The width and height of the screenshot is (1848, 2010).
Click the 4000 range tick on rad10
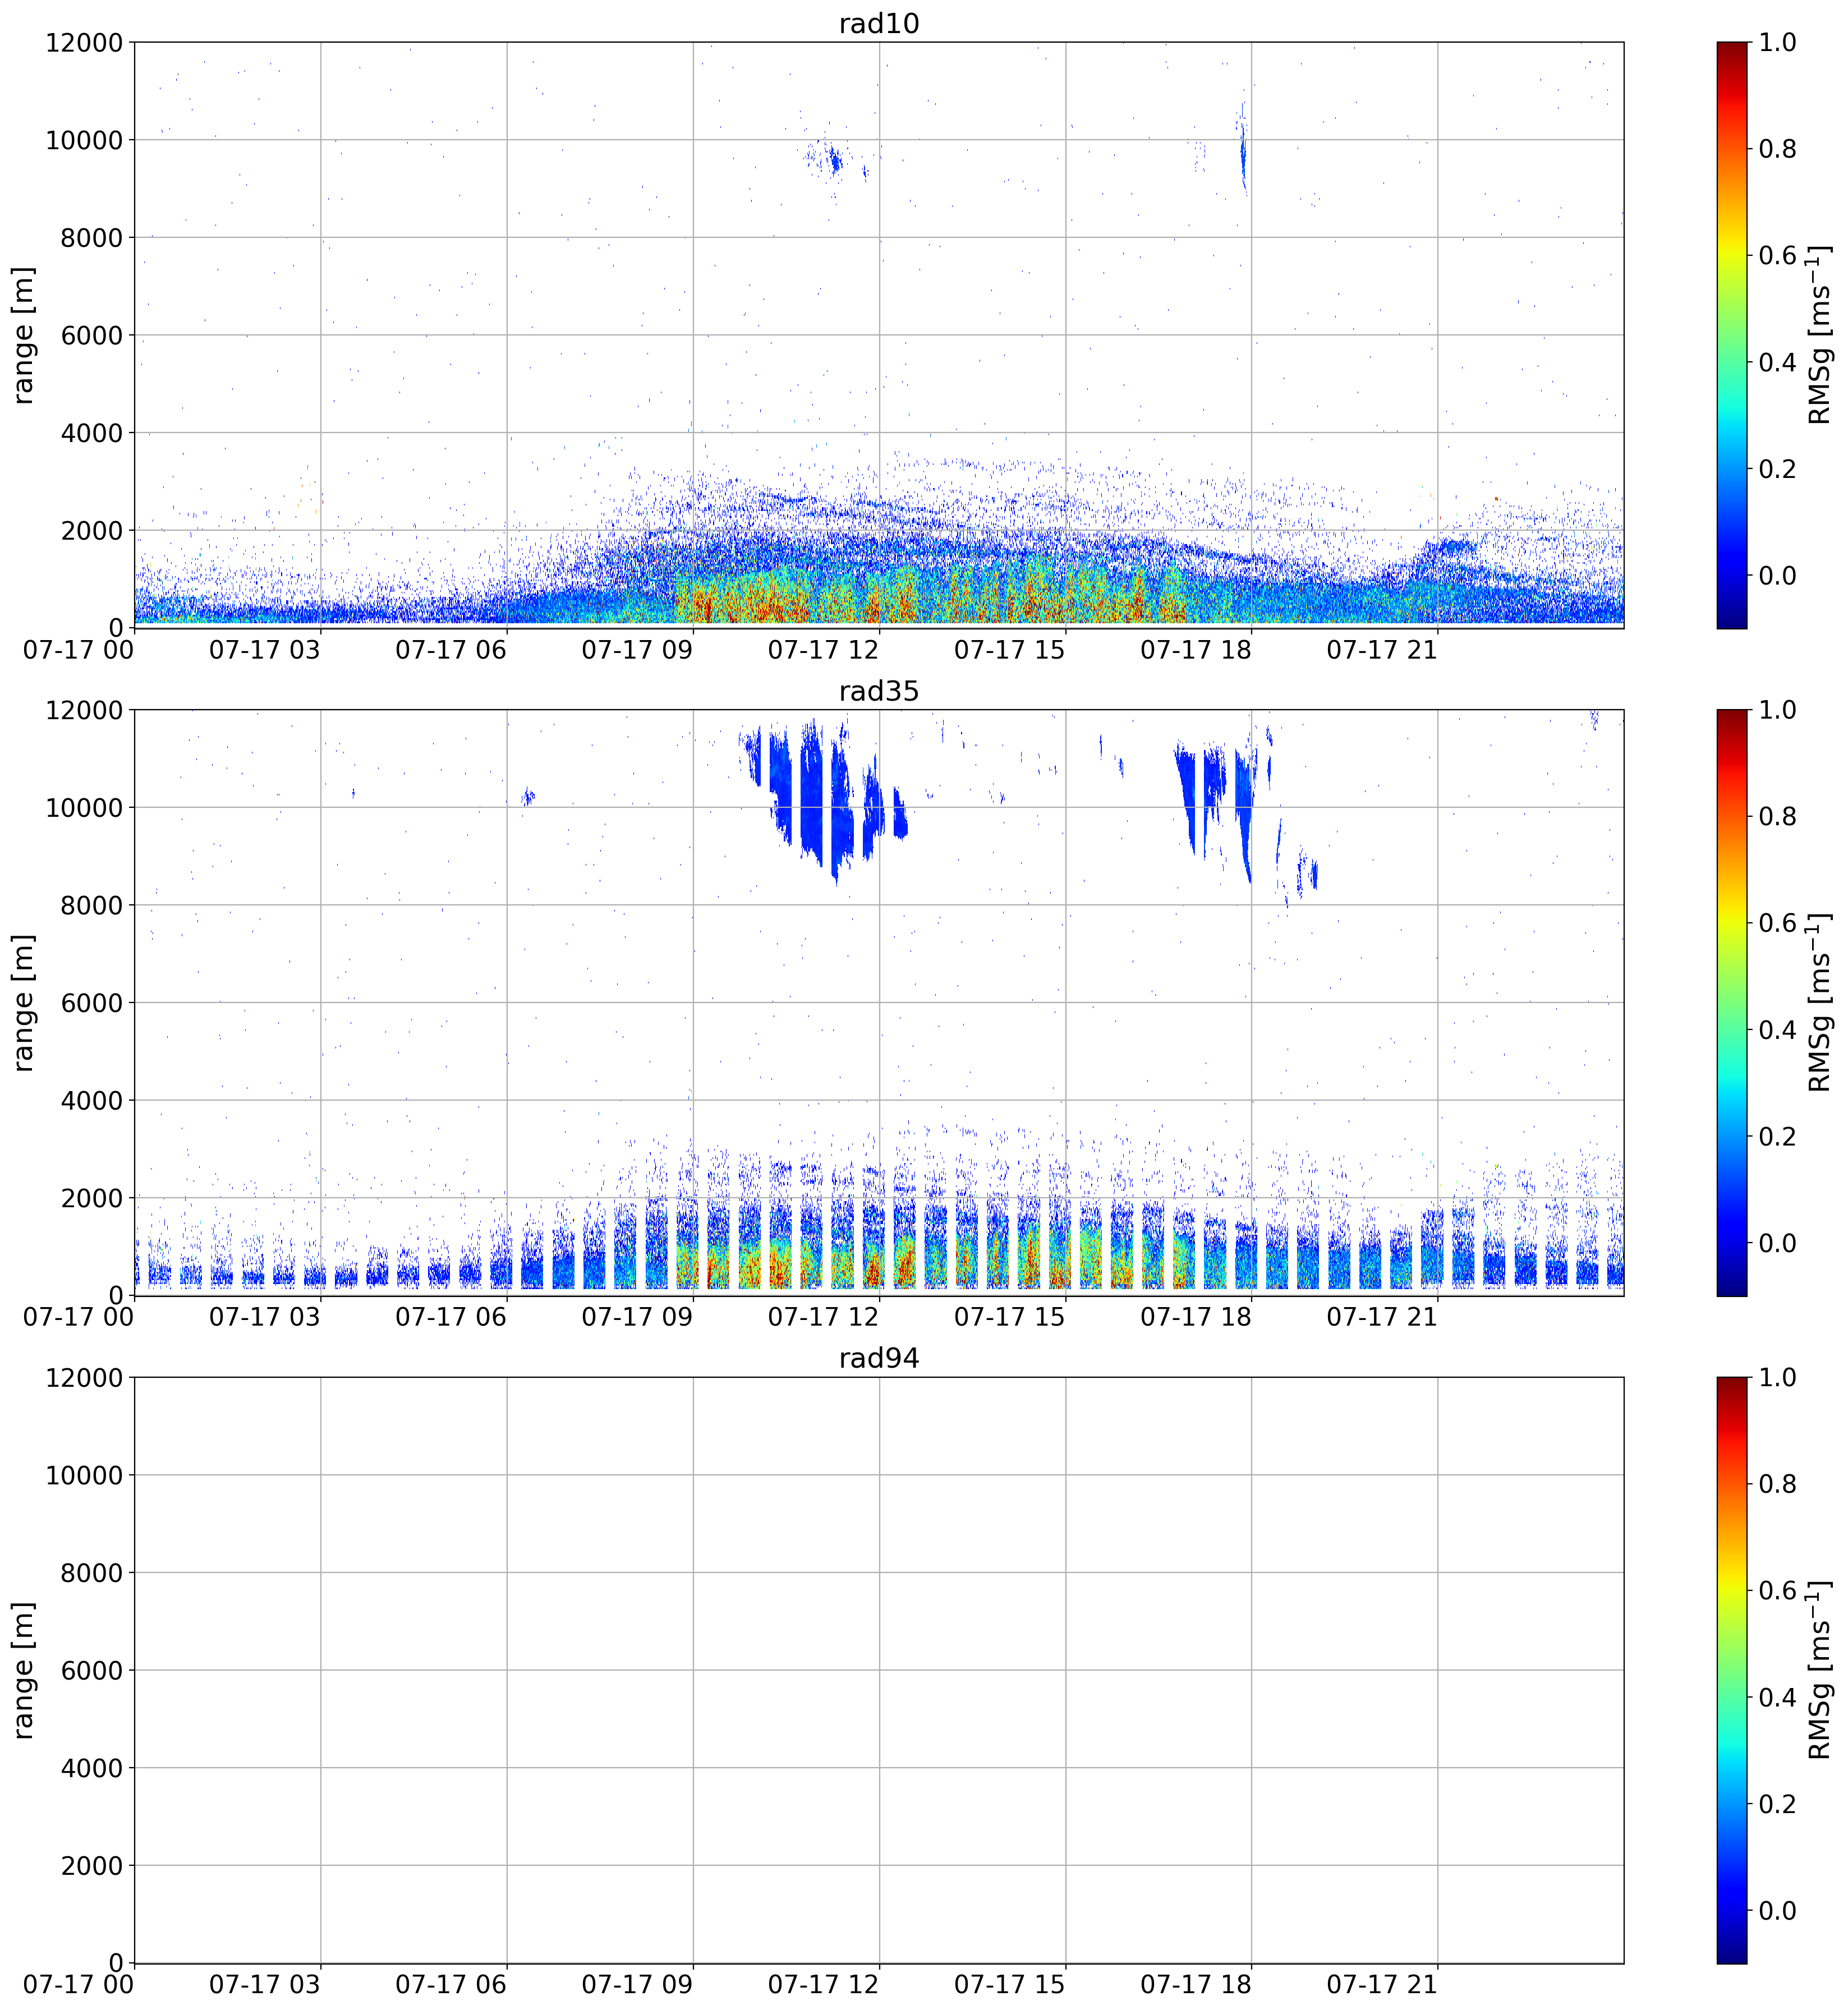coord(92,433)
